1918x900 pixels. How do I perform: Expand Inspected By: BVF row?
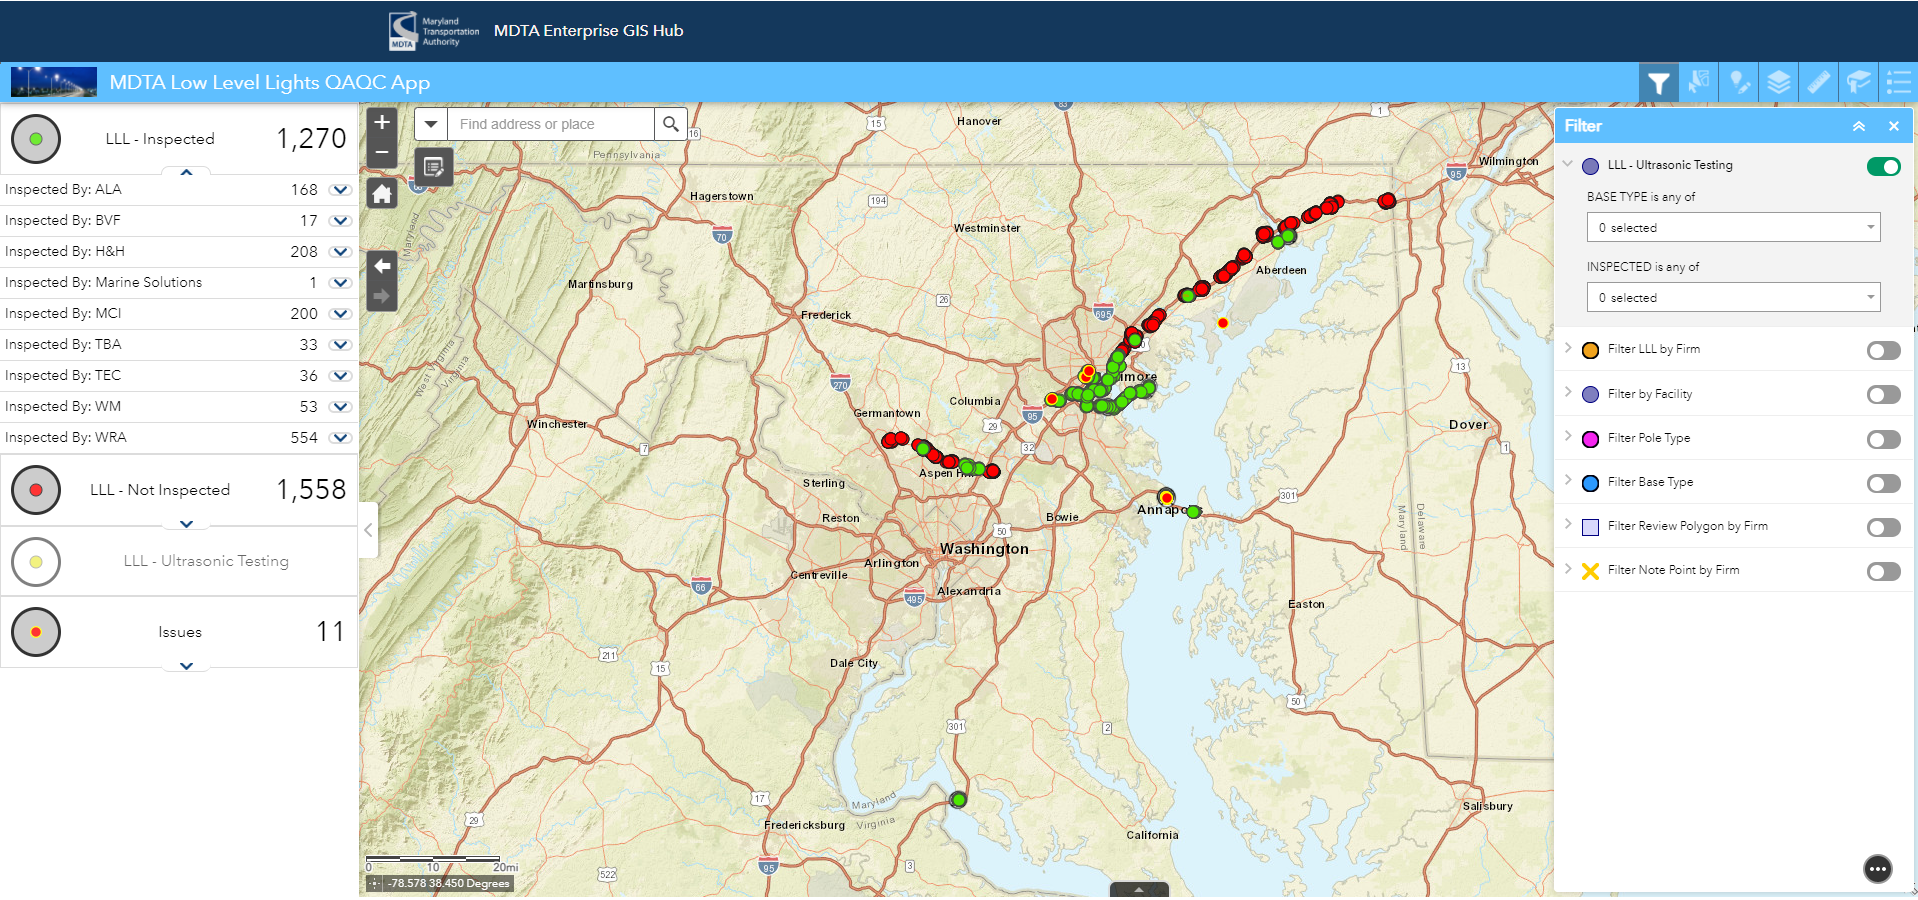tap(341, 221)
